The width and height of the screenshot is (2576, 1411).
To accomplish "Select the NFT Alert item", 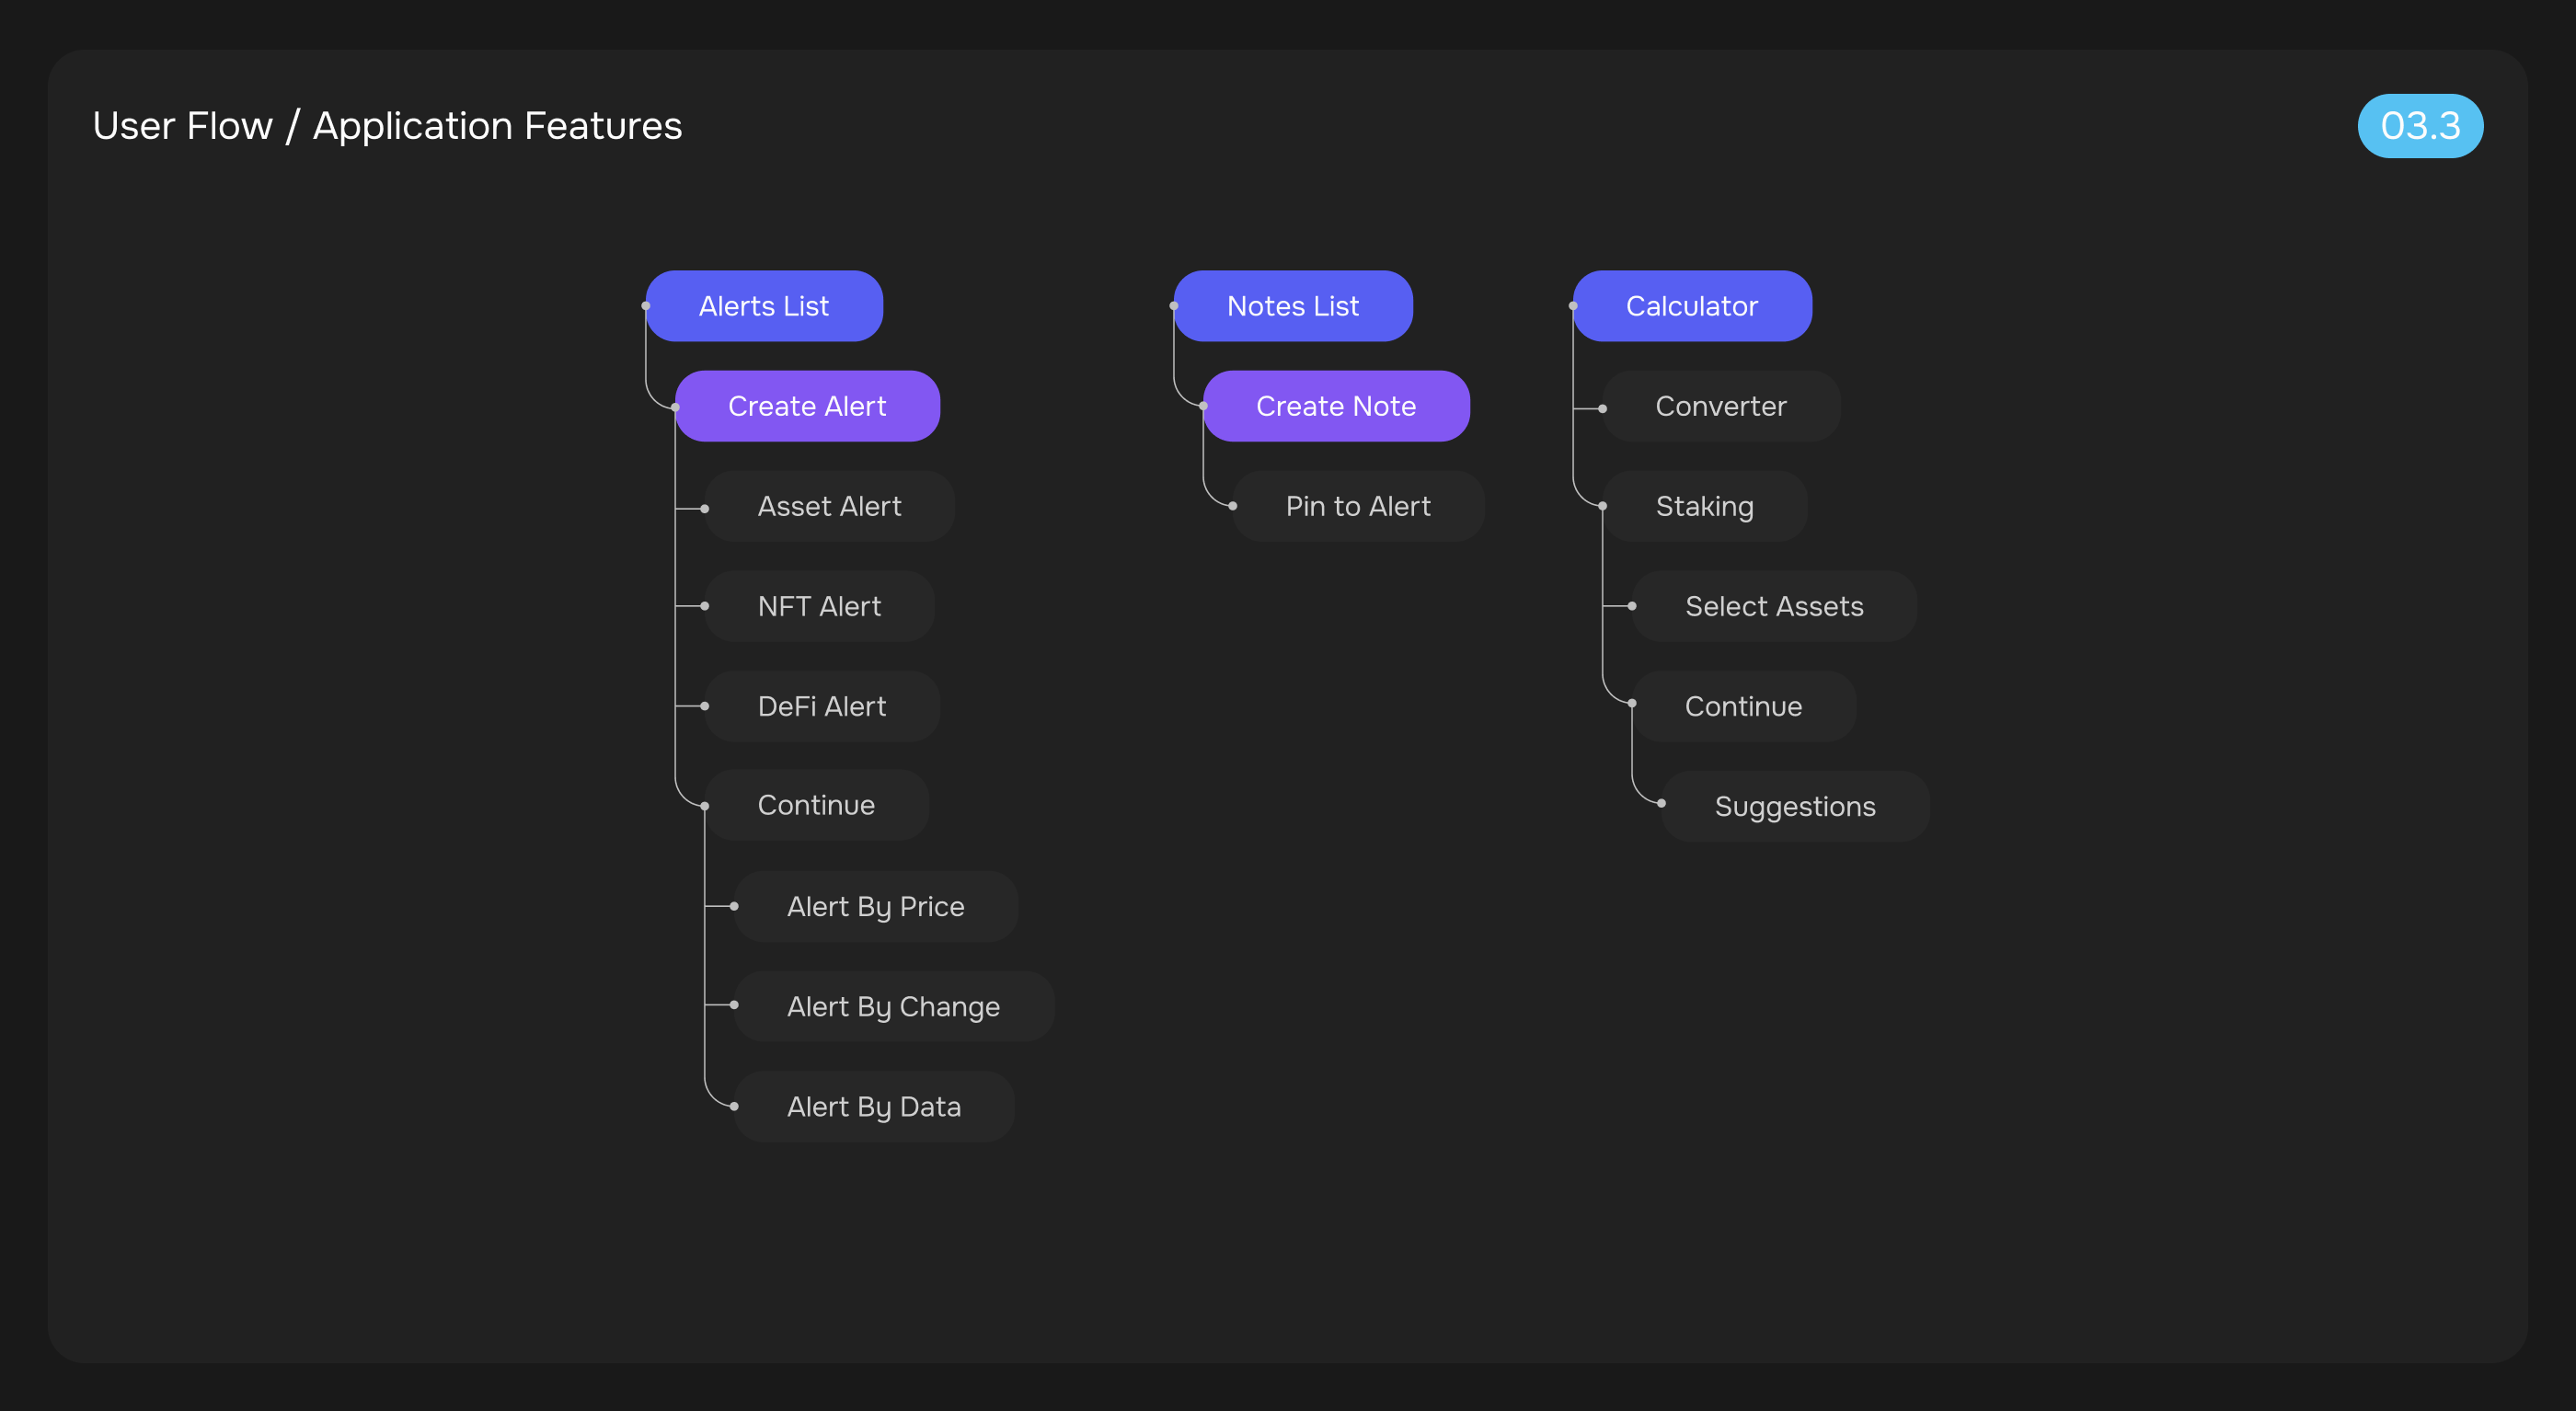I will coord(819,606).
